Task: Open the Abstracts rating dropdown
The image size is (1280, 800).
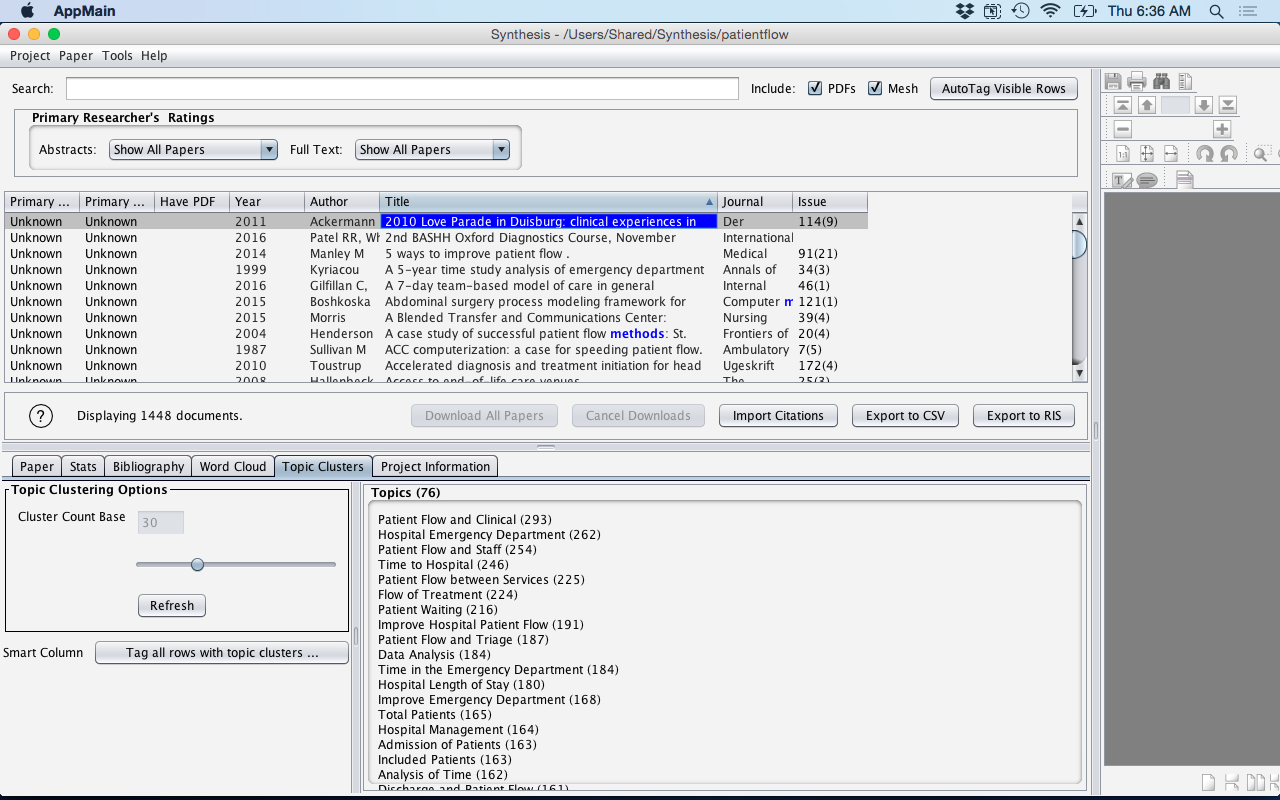Action: (x=193, y=149)
